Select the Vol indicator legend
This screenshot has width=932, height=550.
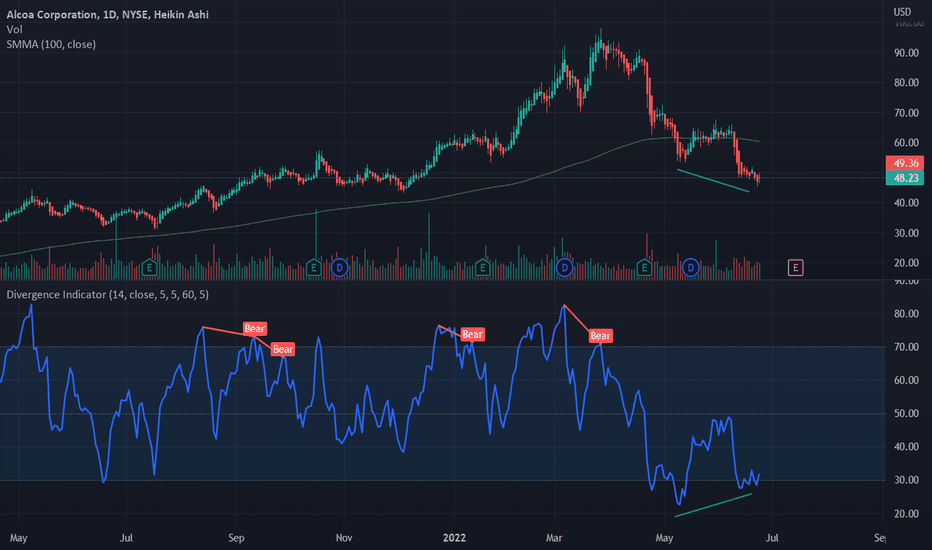tap(14, 29)
